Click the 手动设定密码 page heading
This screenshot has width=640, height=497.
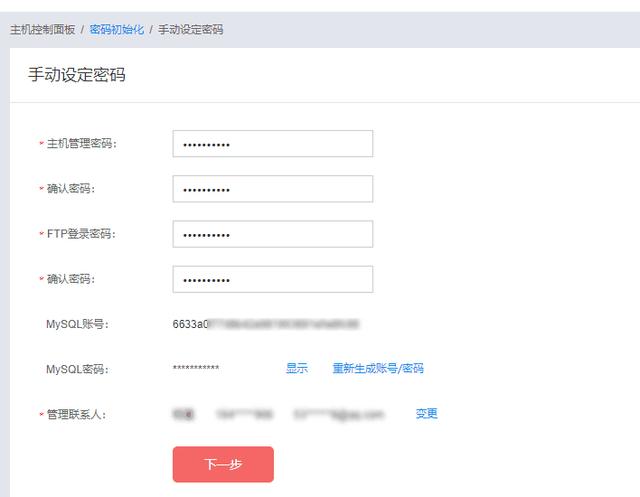(77, 75)
